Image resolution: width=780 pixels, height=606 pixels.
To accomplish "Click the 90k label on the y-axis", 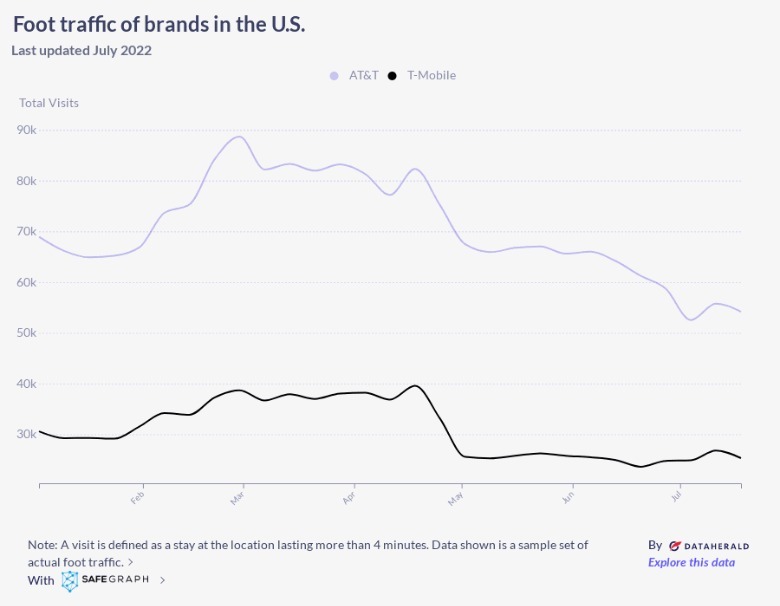I will (x=27, y=130).
